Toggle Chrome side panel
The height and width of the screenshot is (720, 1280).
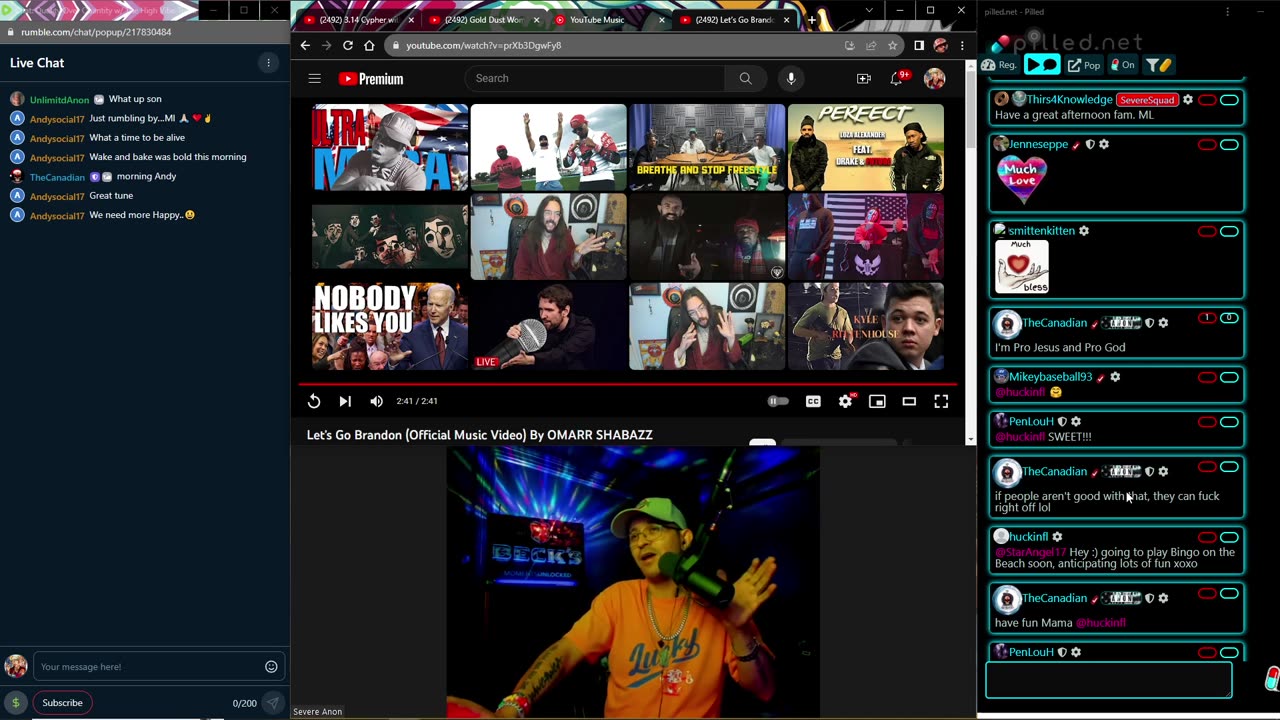click(919, 45)
